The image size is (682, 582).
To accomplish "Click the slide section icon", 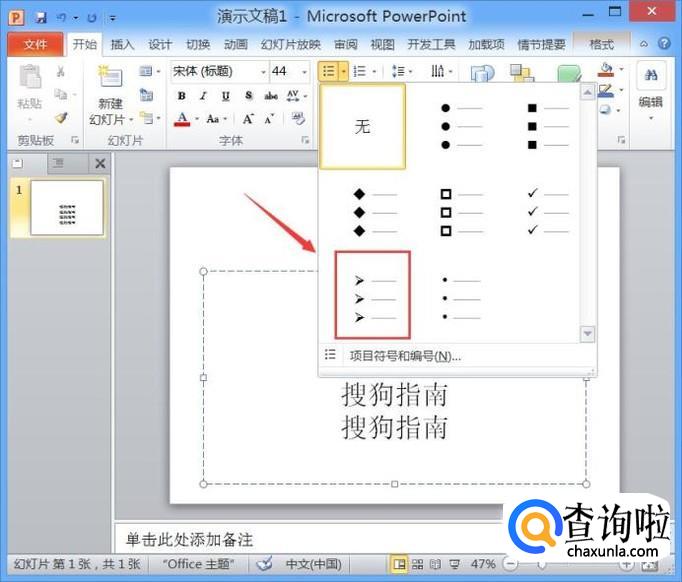I will tap(146, 117).
